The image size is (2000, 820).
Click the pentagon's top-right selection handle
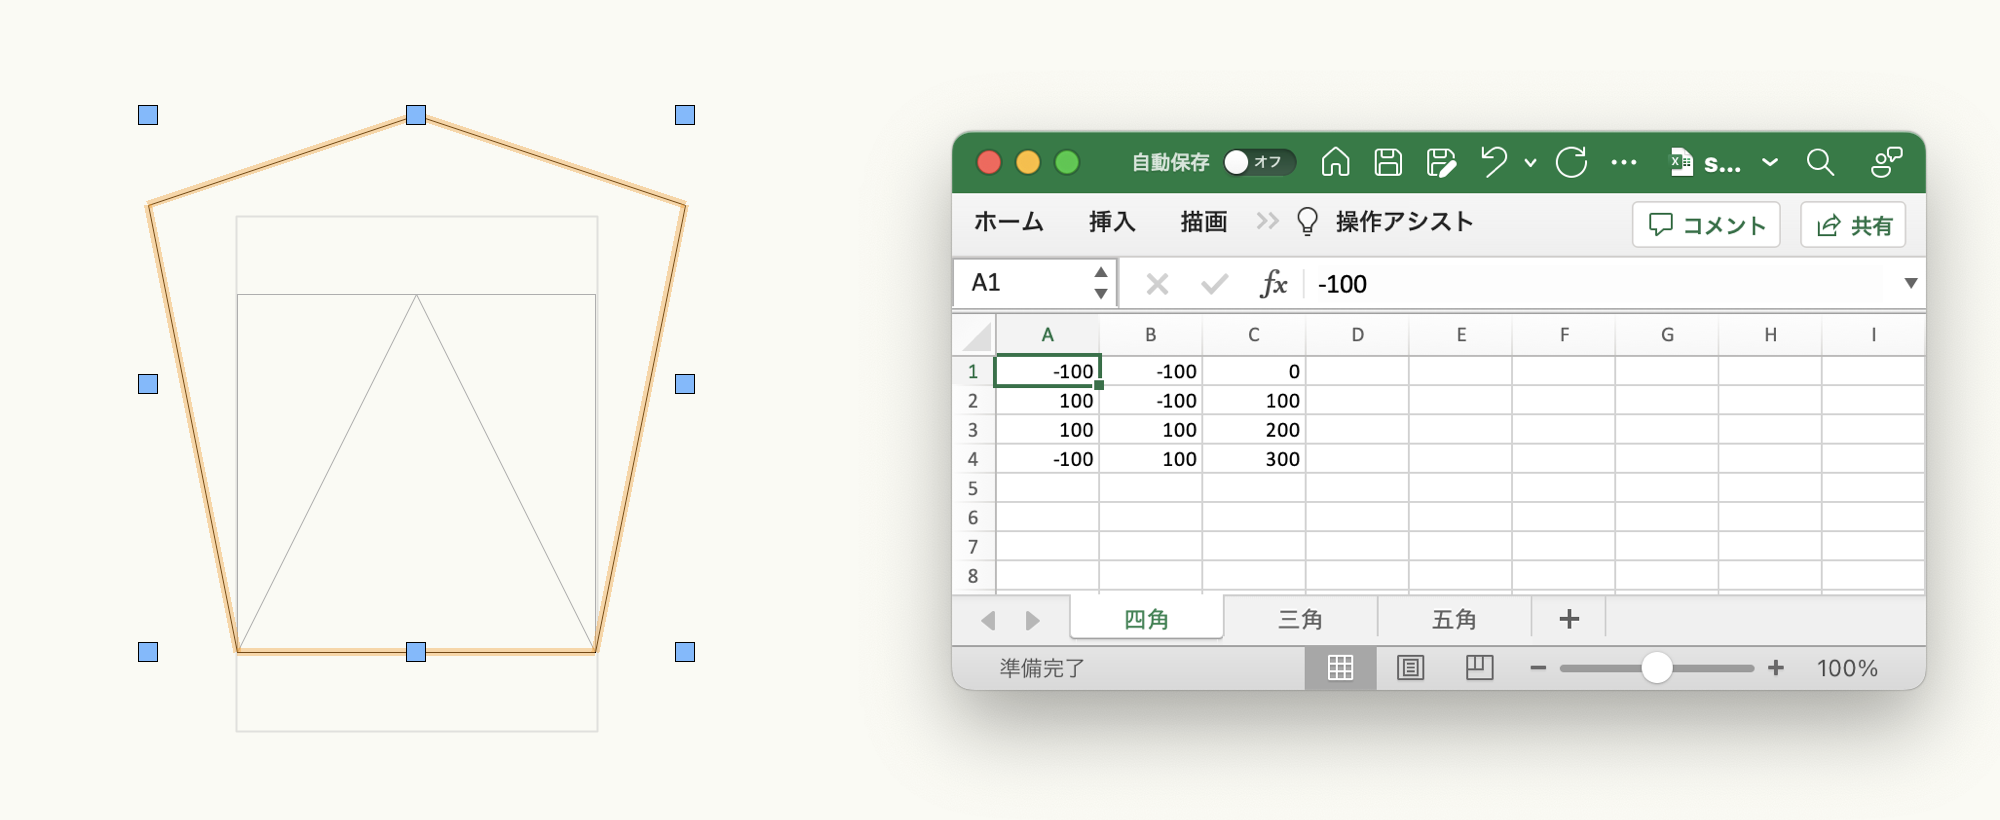685,115
